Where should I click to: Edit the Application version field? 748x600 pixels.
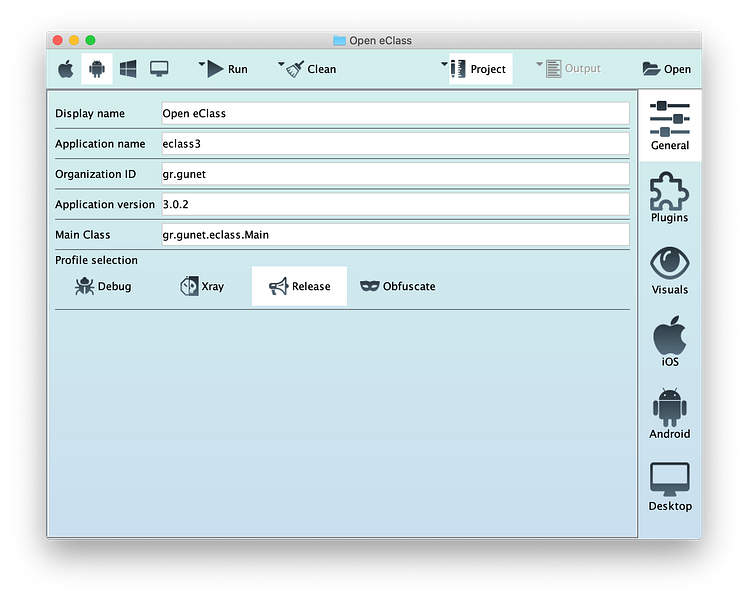coord(395,205)
